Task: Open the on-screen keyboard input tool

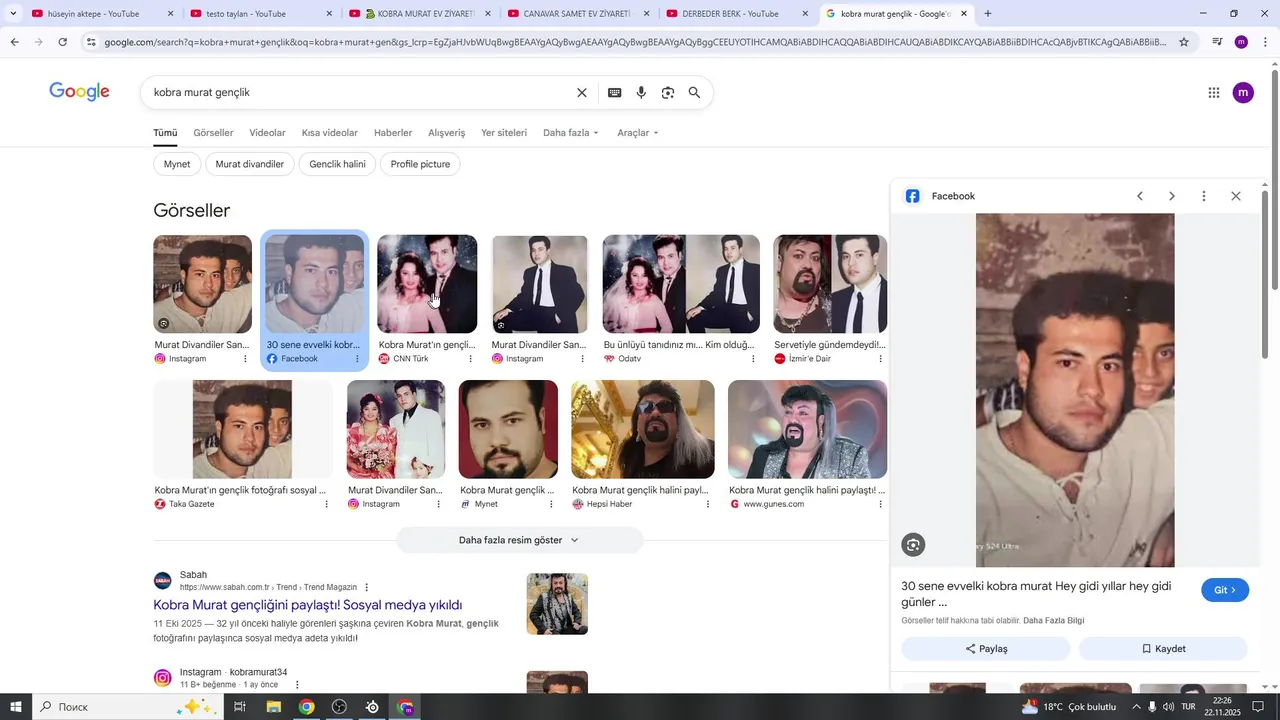Action: tap(615, 93)
